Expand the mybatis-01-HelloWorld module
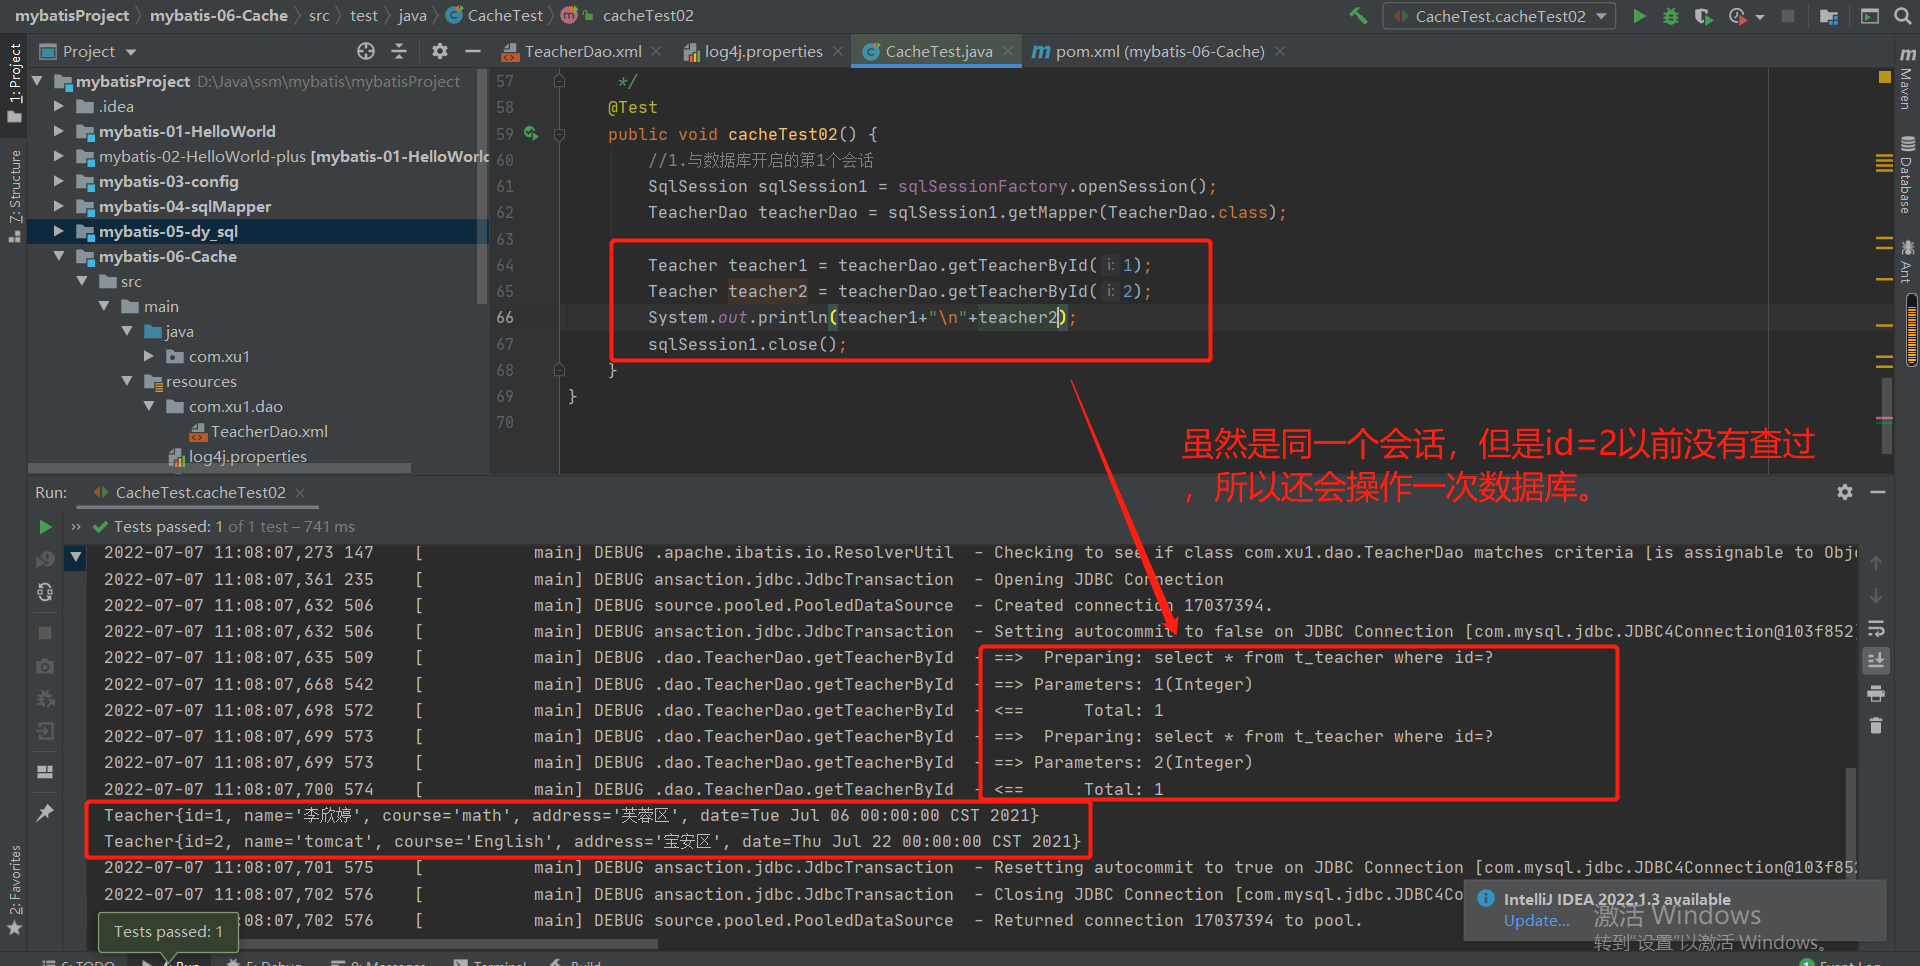The image size is (1920, 966). click(x=58, y=131)
